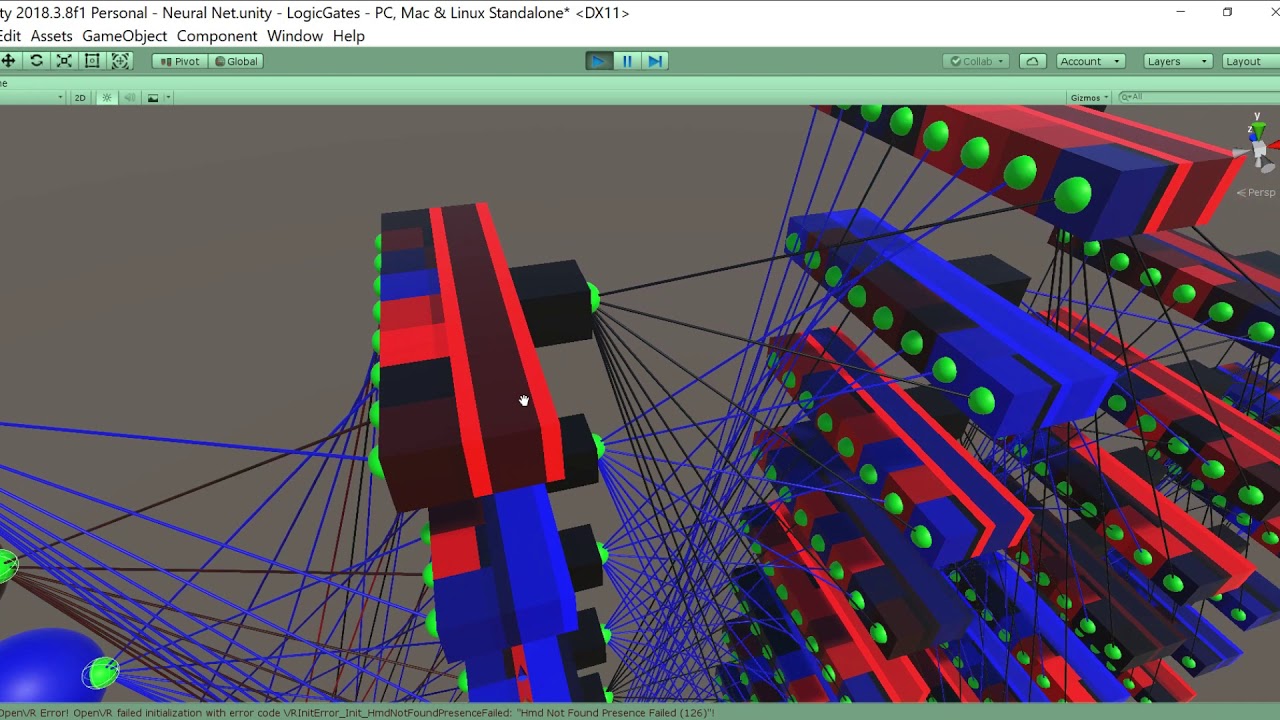Switch Global/Local handle rotation
Screen dimensions: 1280x720
coord(236,61)
